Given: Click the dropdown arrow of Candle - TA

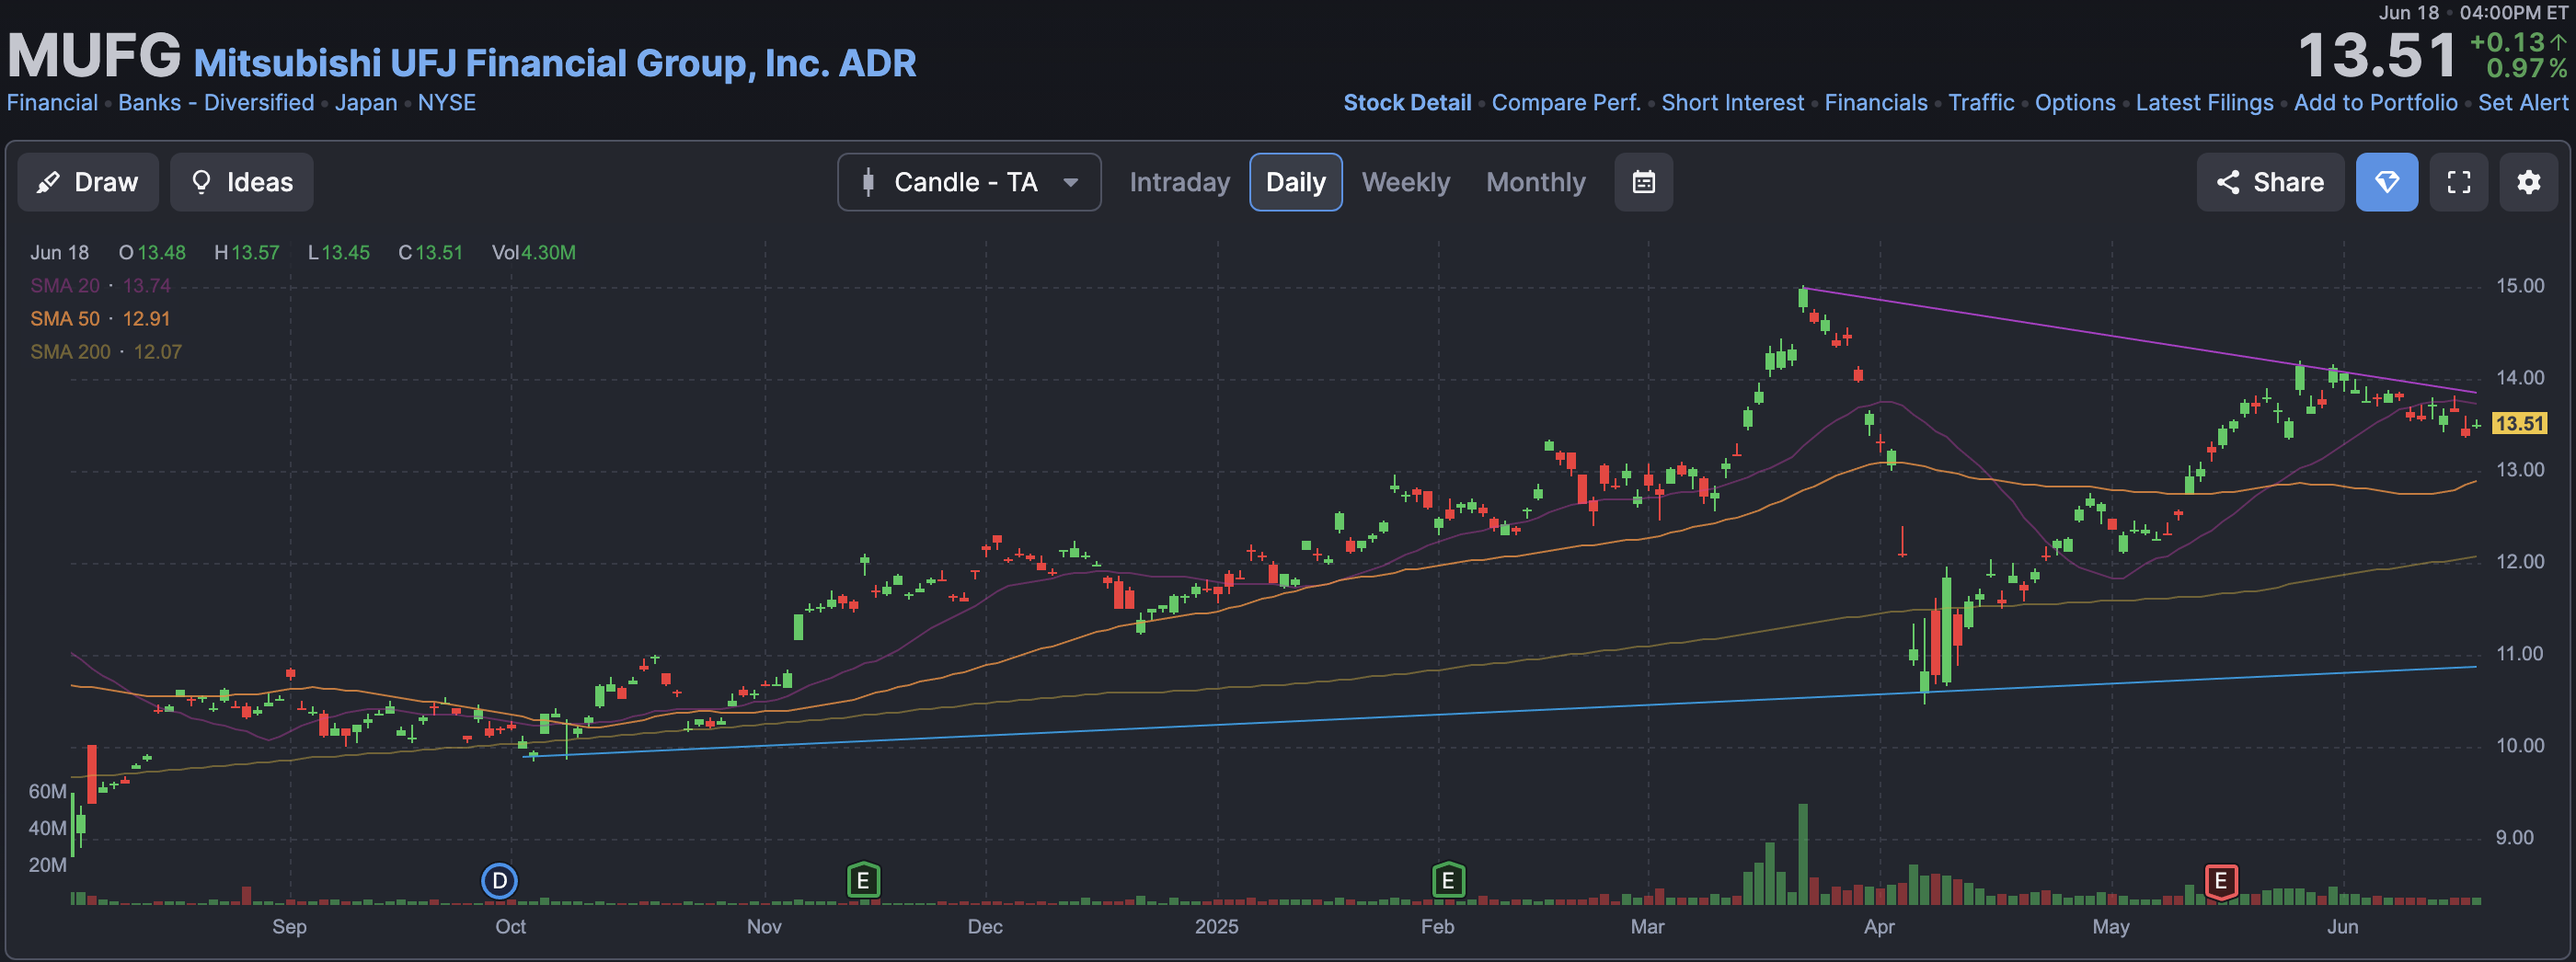Looking at the screenshot, I should 1070,183.
